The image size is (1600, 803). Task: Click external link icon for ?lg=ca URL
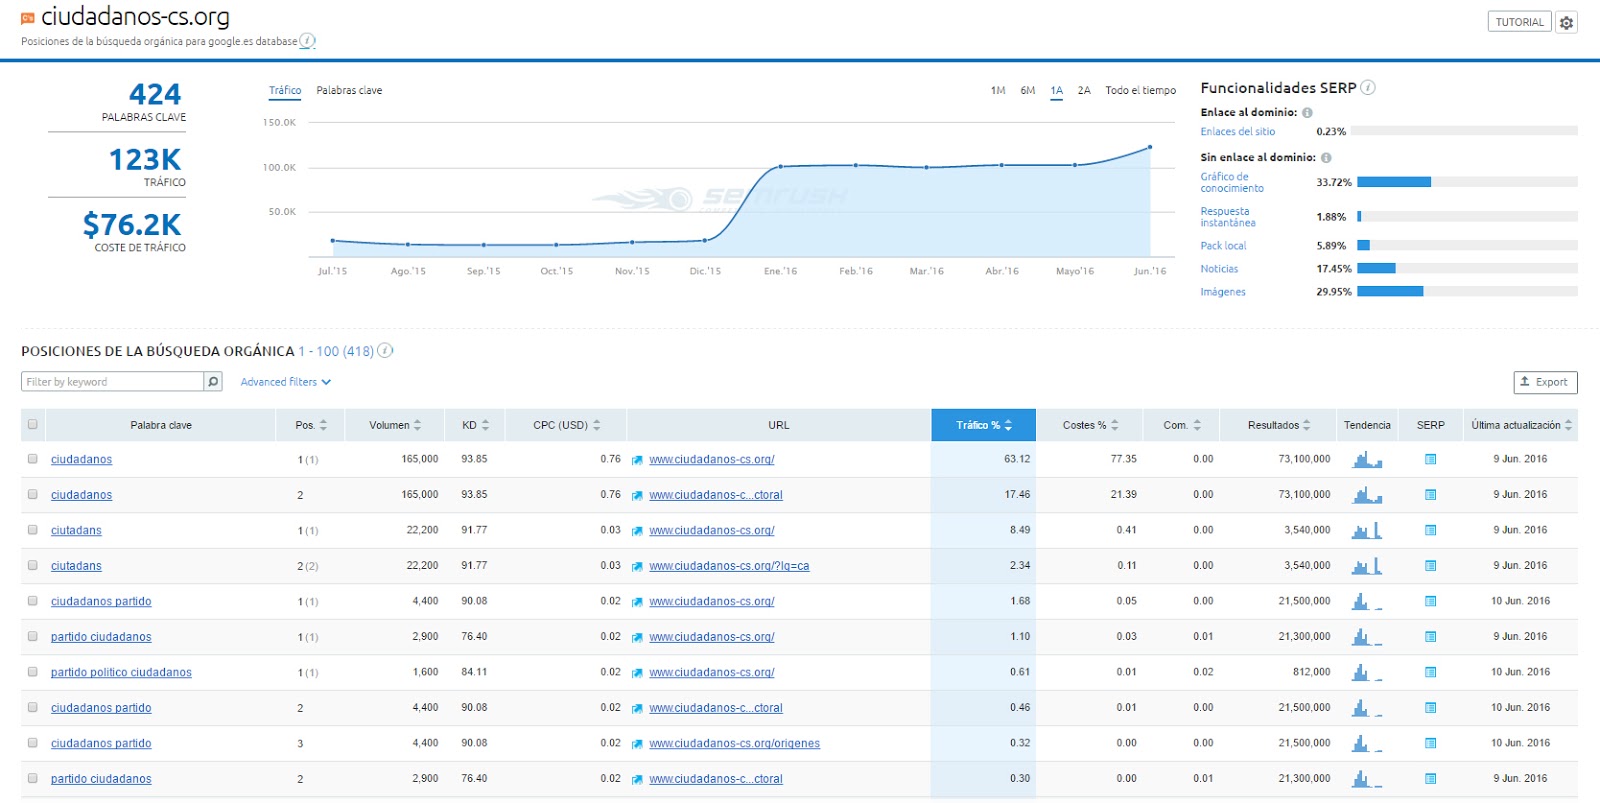click(x=637, y=566)
